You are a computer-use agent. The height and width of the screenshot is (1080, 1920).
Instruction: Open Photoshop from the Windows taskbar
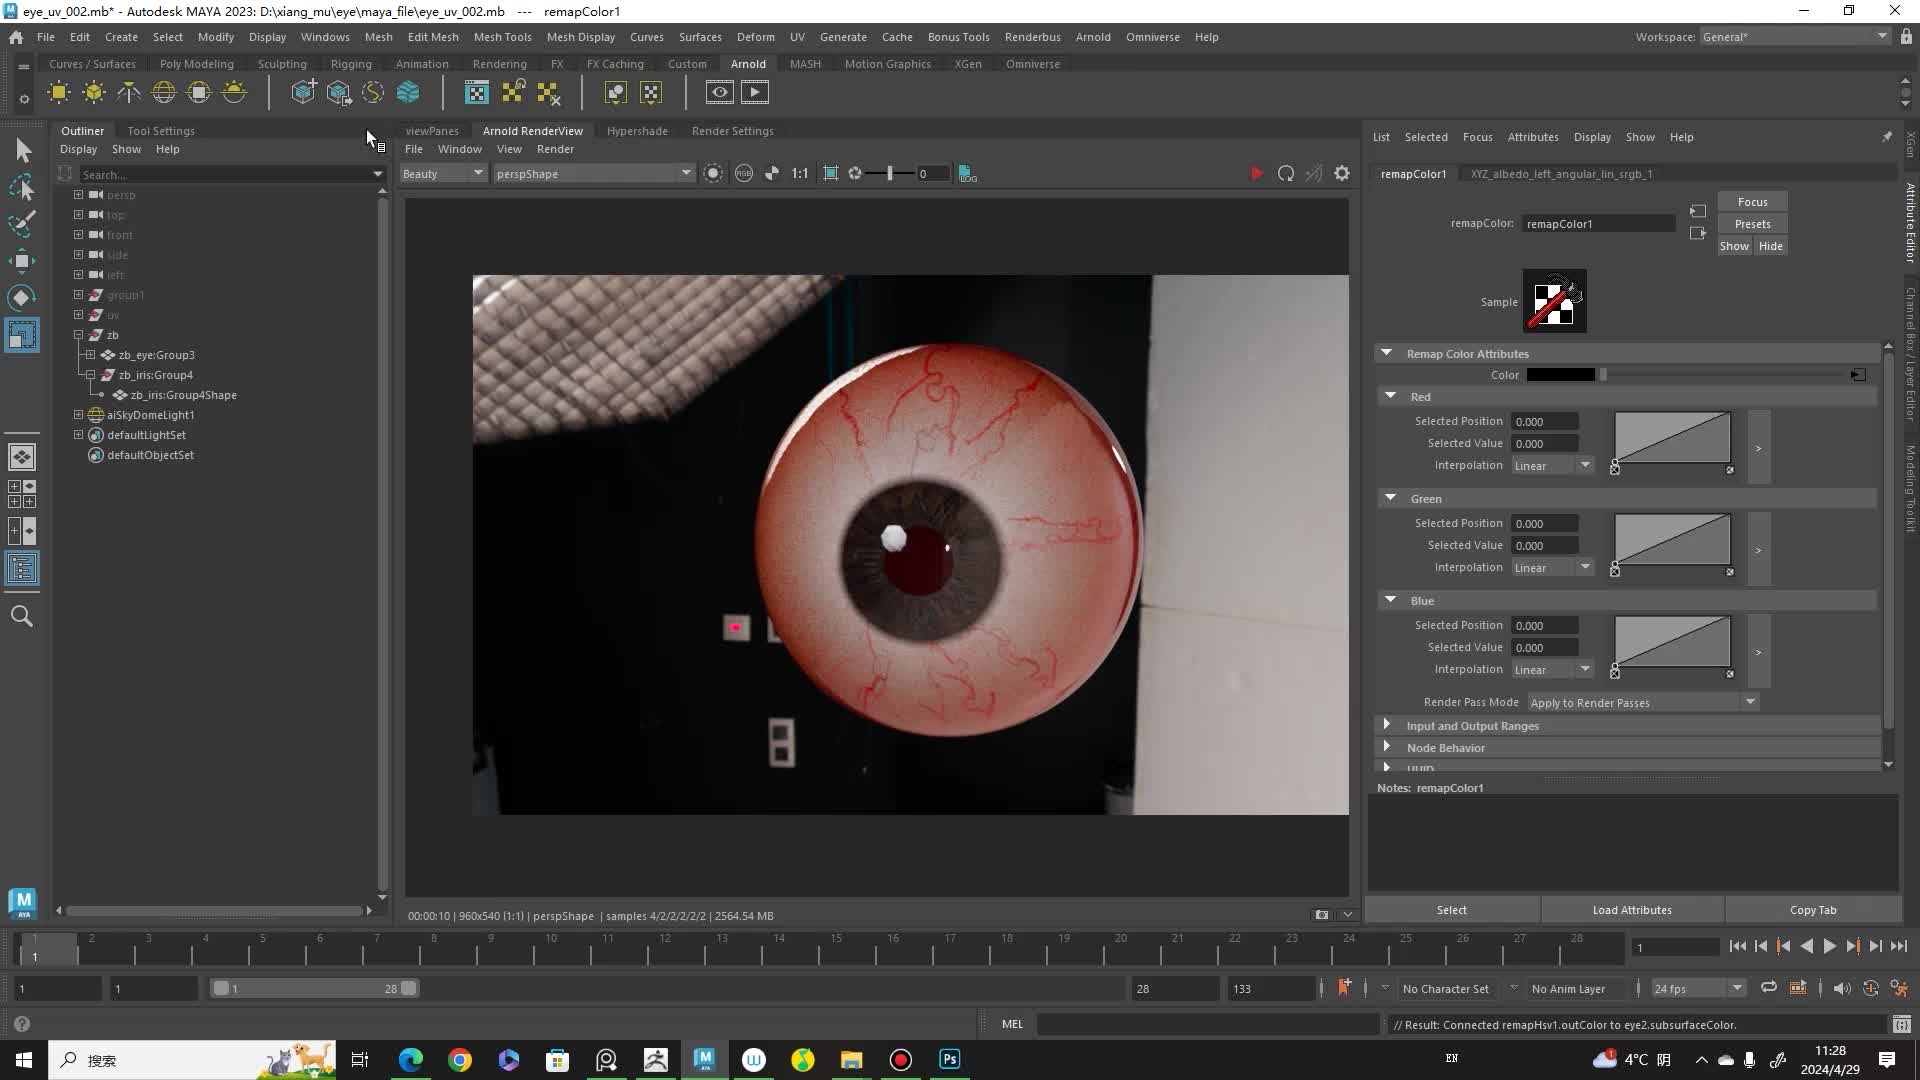[x=949, y=1059]
